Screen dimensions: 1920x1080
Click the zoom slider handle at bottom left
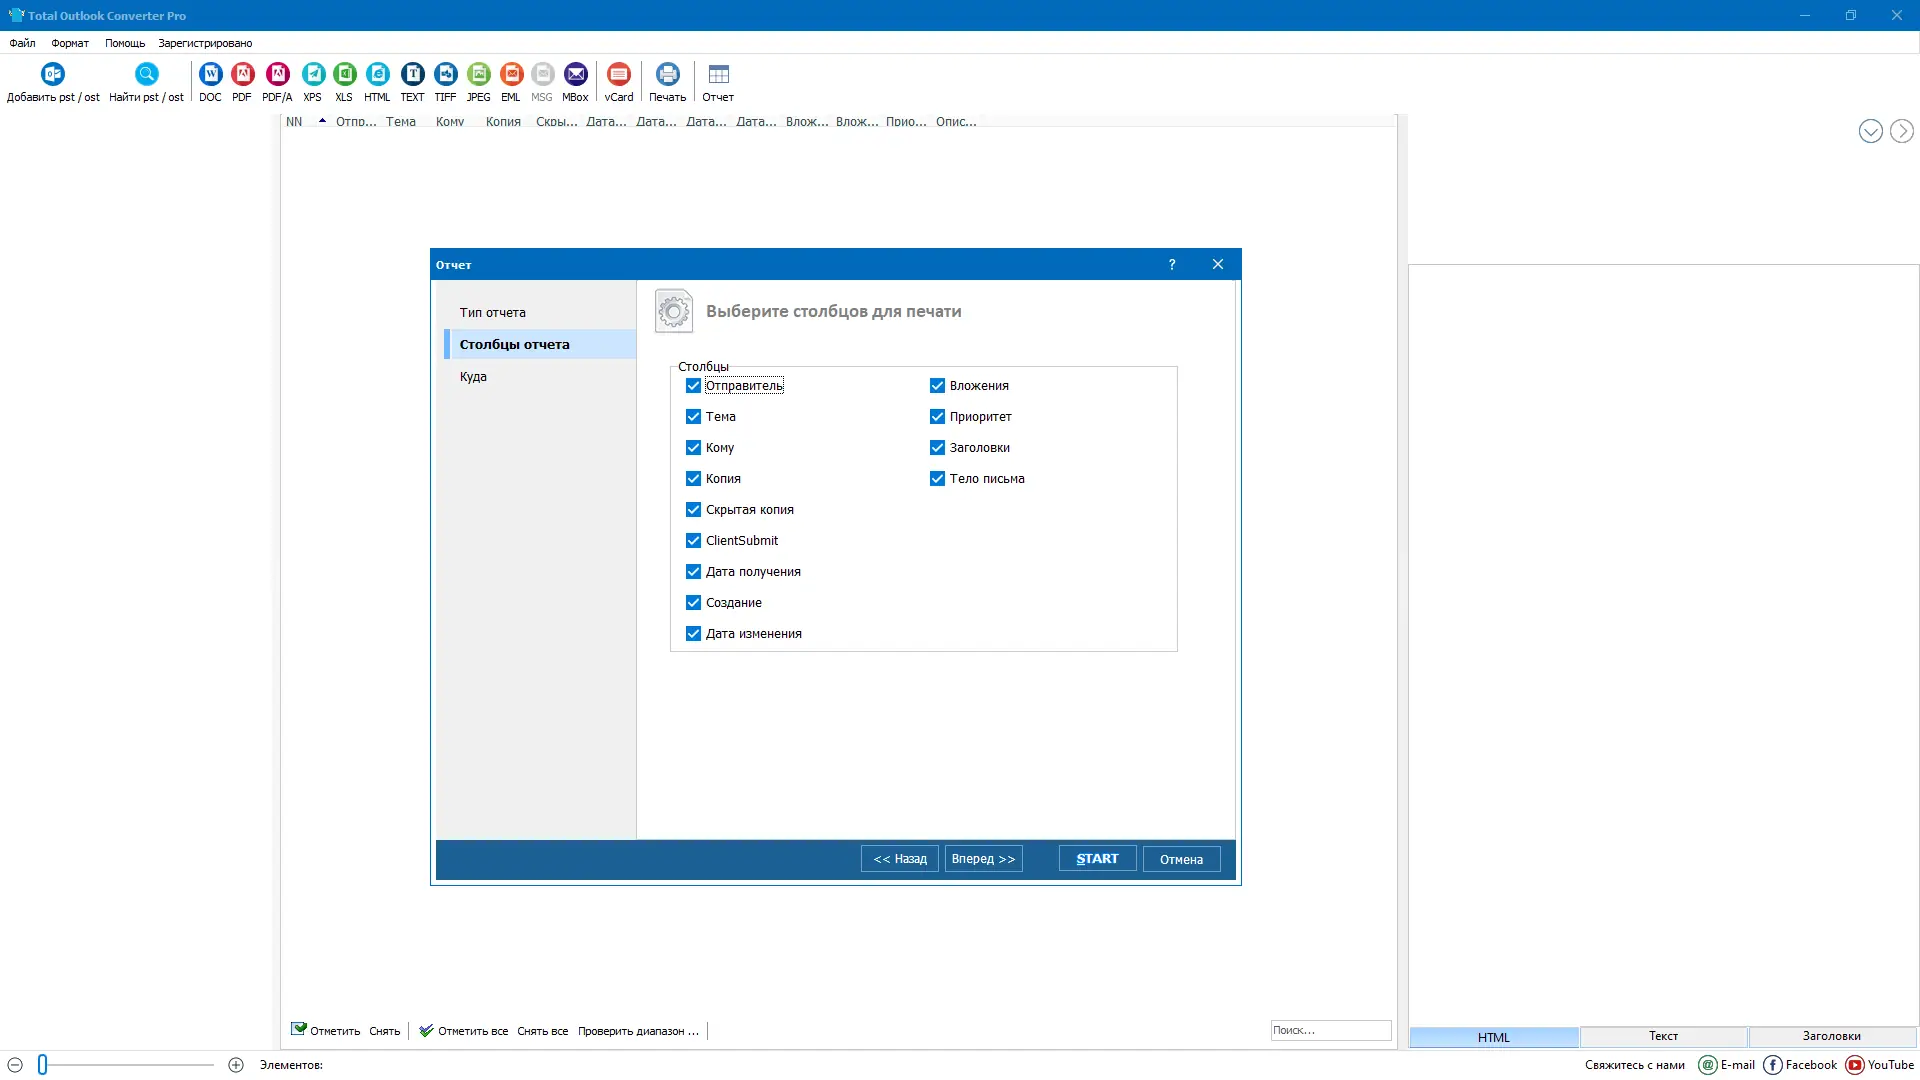(x=43, y=1065)
